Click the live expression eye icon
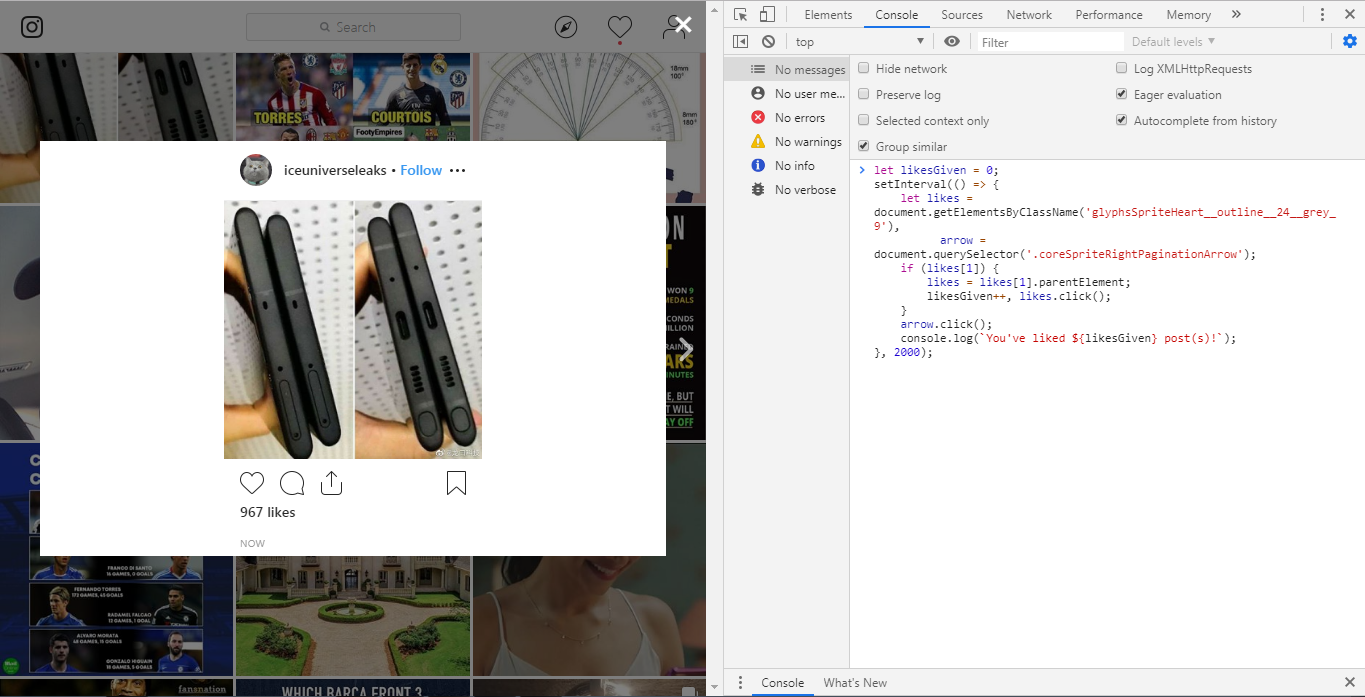 (952, 41)
